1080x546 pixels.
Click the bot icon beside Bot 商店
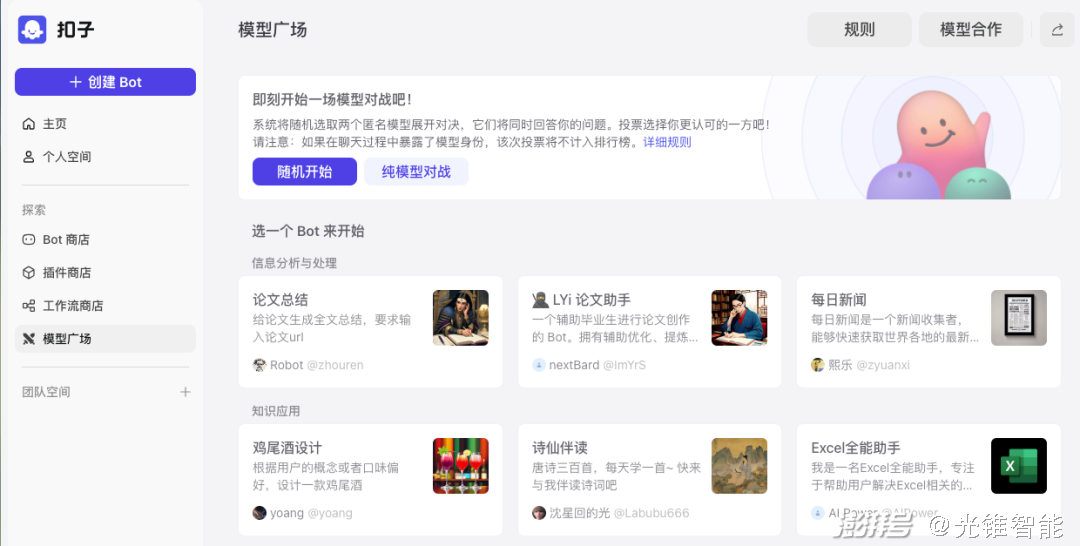28,240
